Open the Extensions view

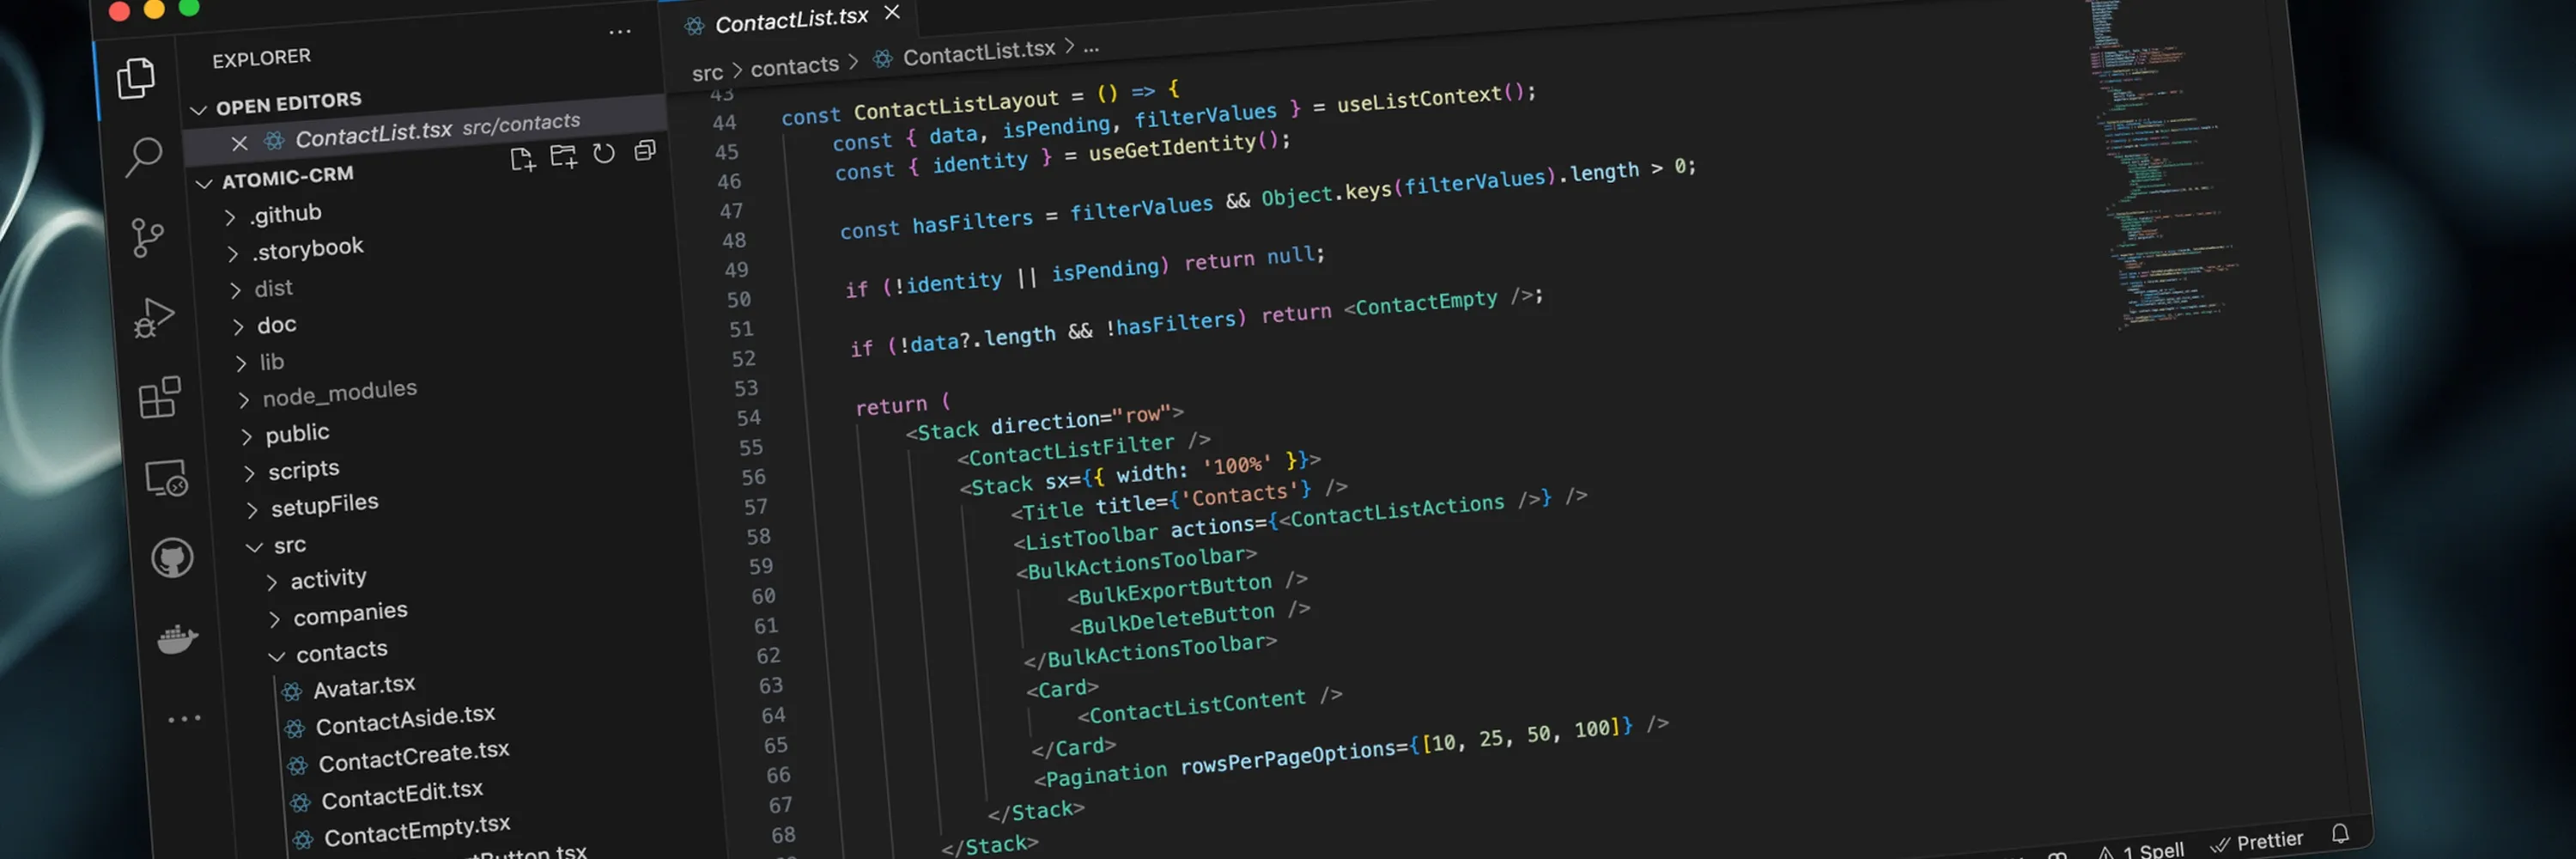[158, 398]
